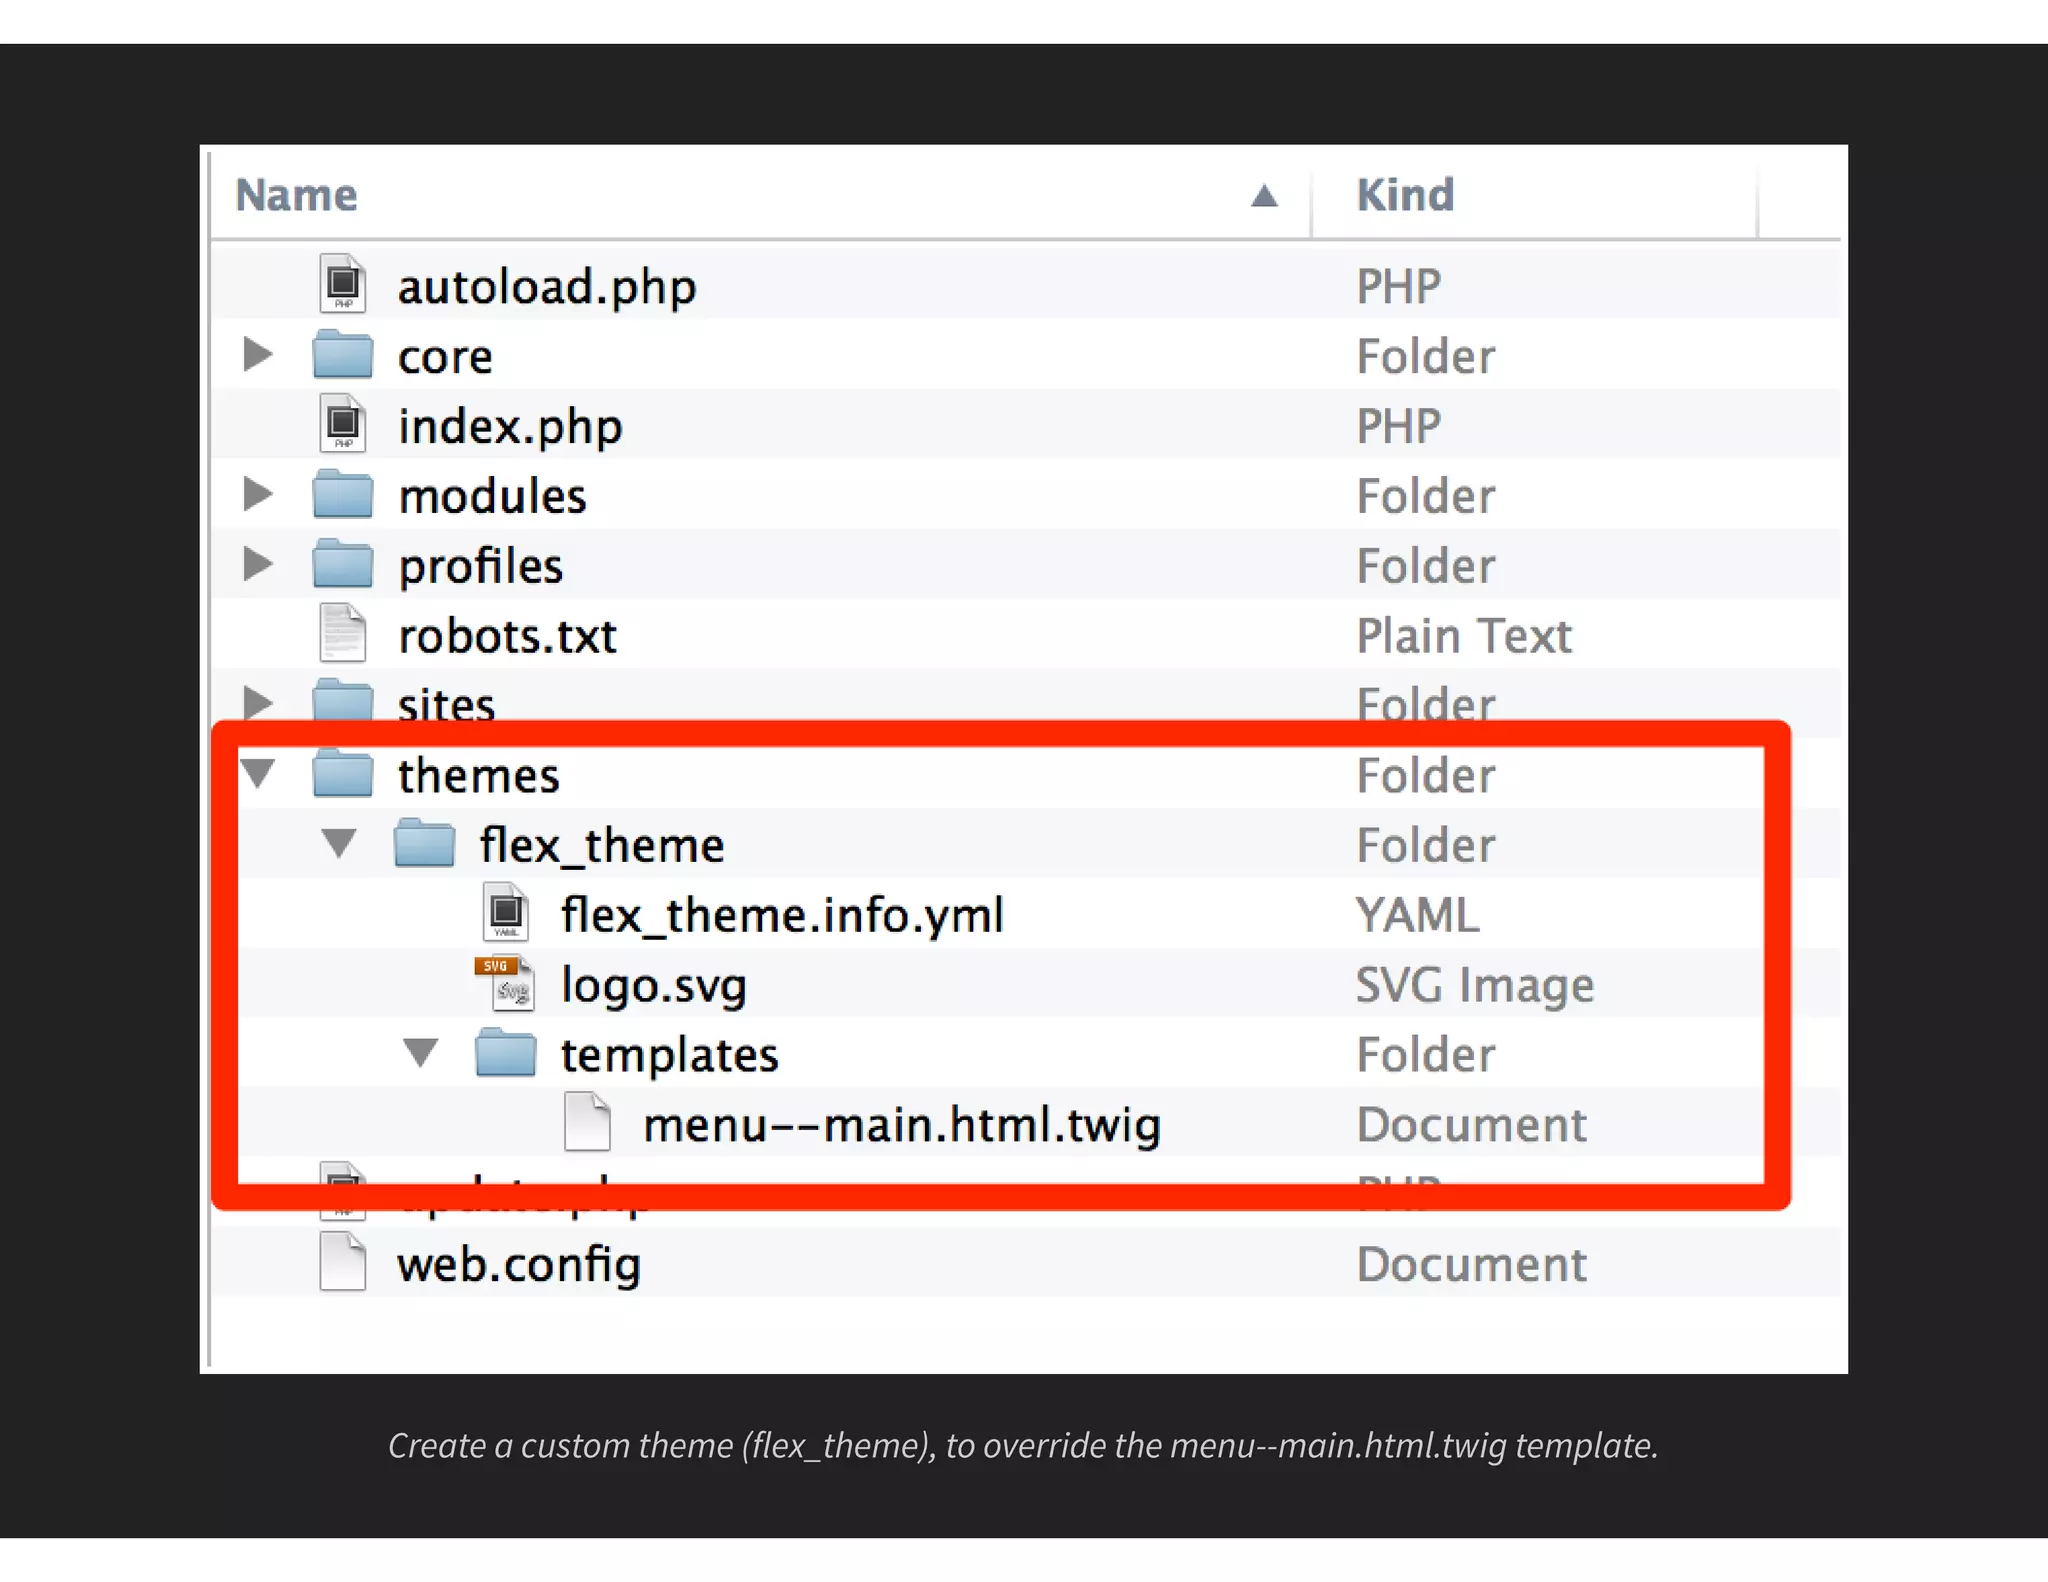
Task: Click the web.config document icon
Action: 343,1262
